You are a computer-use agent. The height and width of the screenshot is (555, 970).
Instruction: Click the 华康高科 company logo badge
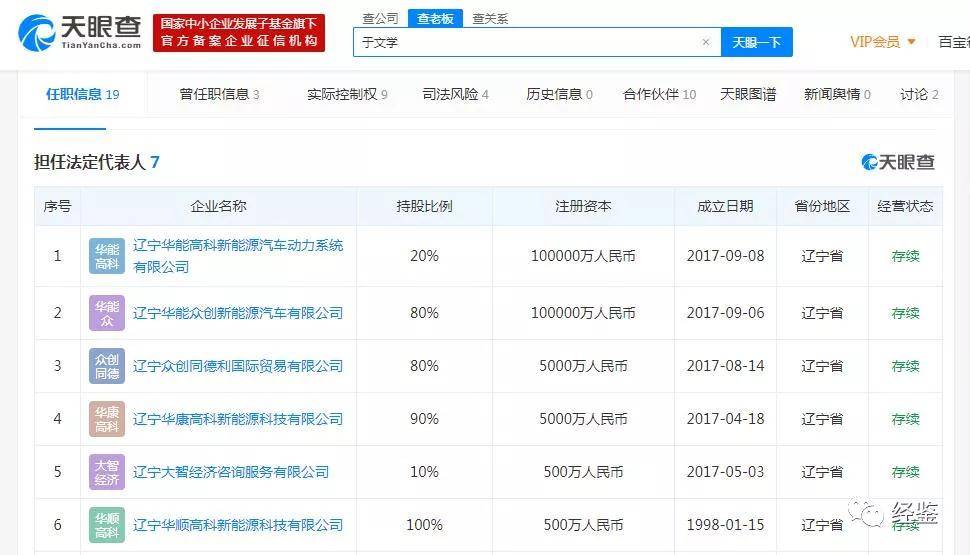coord(107,419)
